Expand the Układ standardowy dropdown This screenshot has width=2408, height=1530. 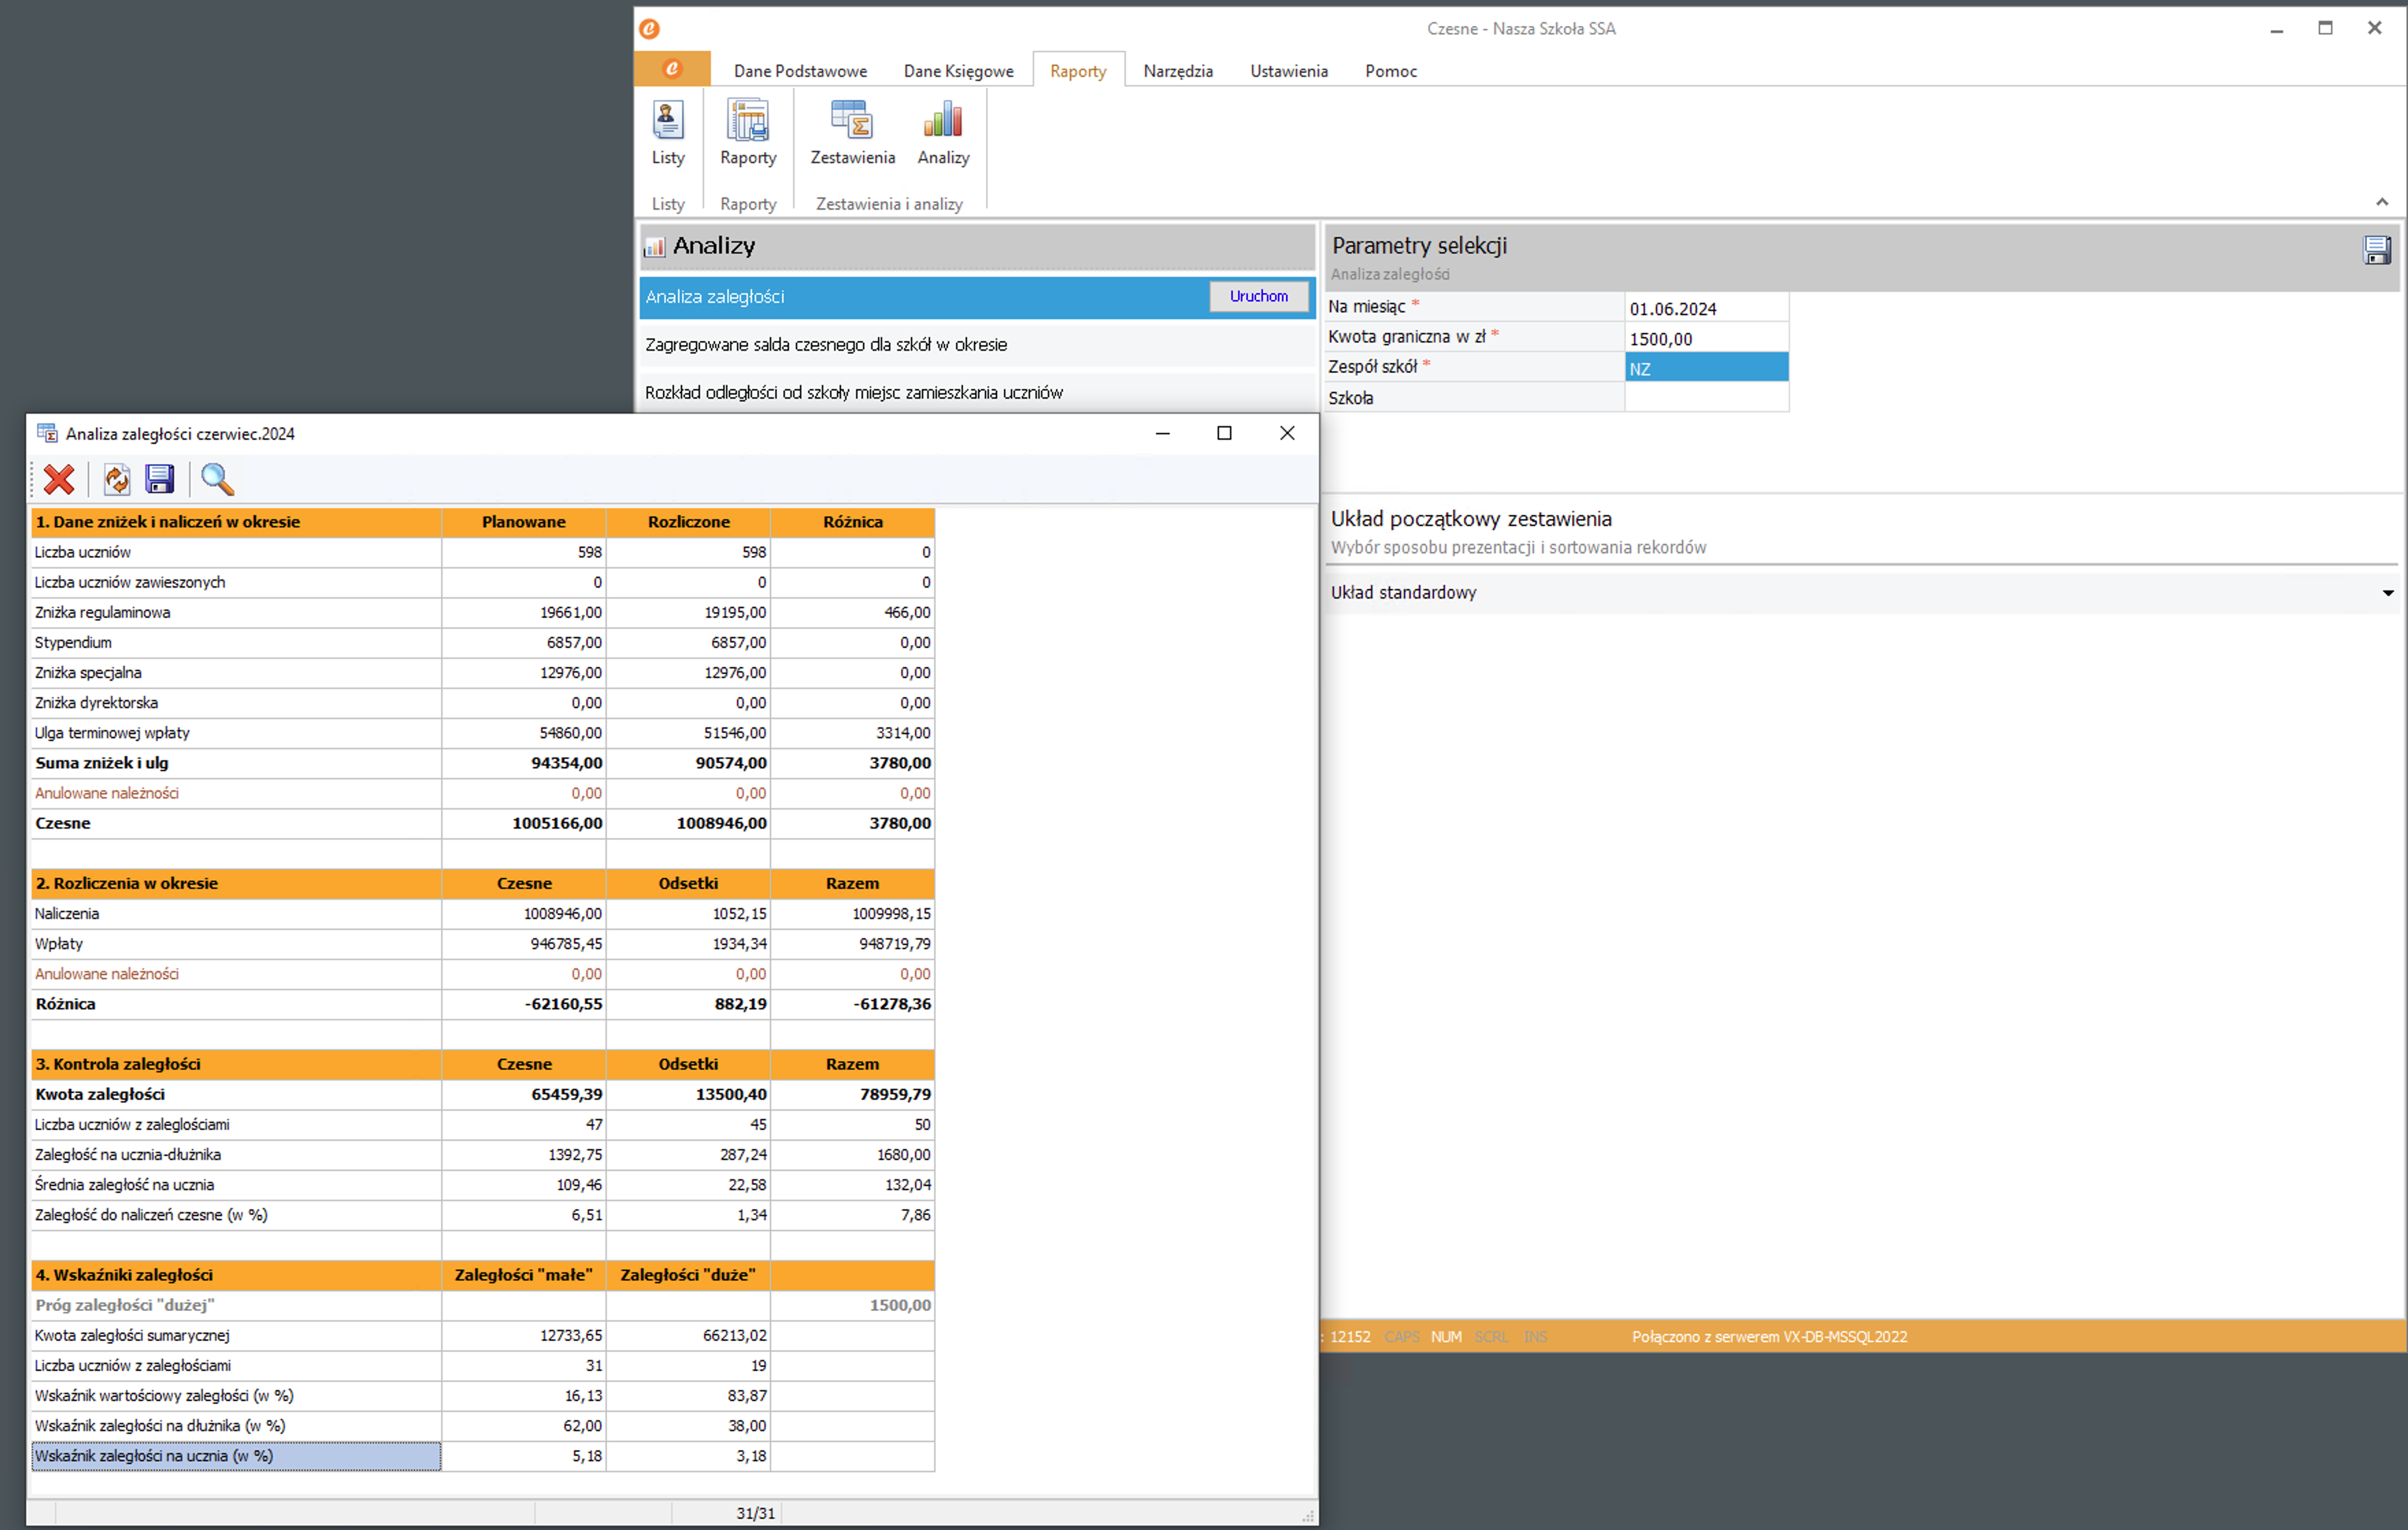pyautogui.click(x=2387, y=593)
